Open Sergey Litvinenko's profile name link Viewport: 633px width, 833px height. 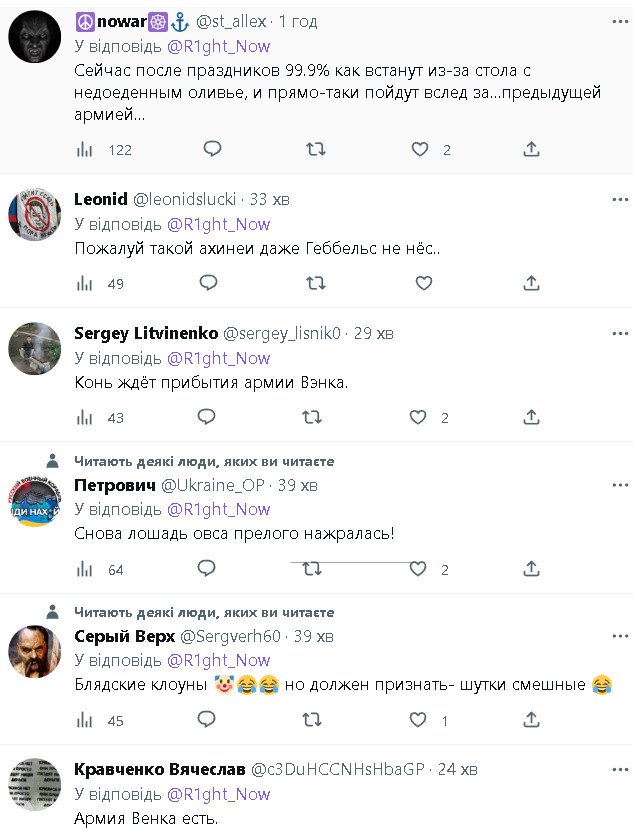(138, 333)
